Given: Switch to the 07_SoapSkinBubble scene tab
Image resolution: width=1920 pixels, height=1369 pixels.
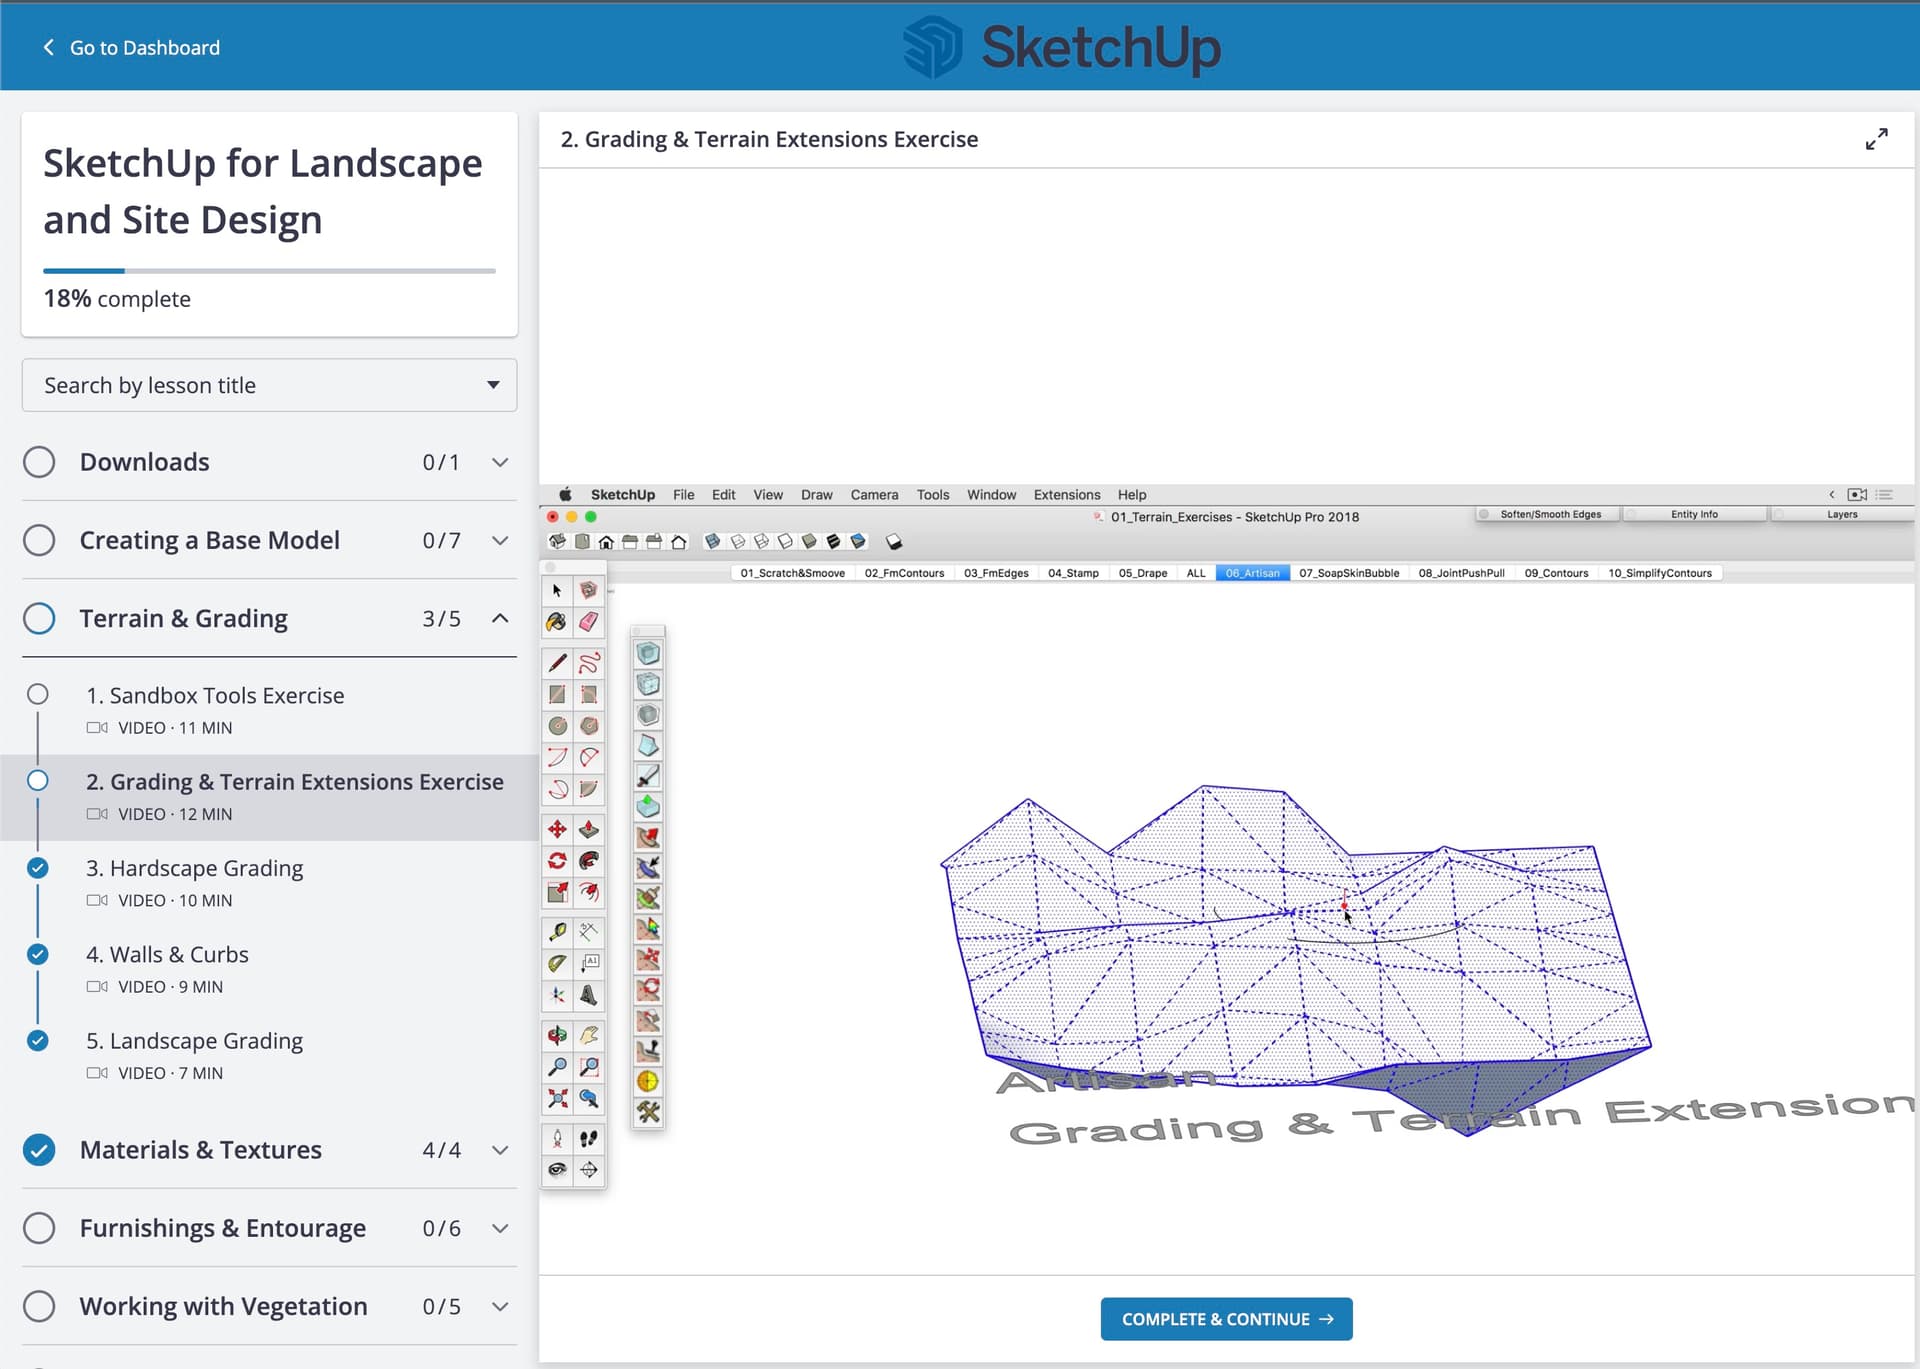Looking at the screenshot, I should (x=1348, y=573).
